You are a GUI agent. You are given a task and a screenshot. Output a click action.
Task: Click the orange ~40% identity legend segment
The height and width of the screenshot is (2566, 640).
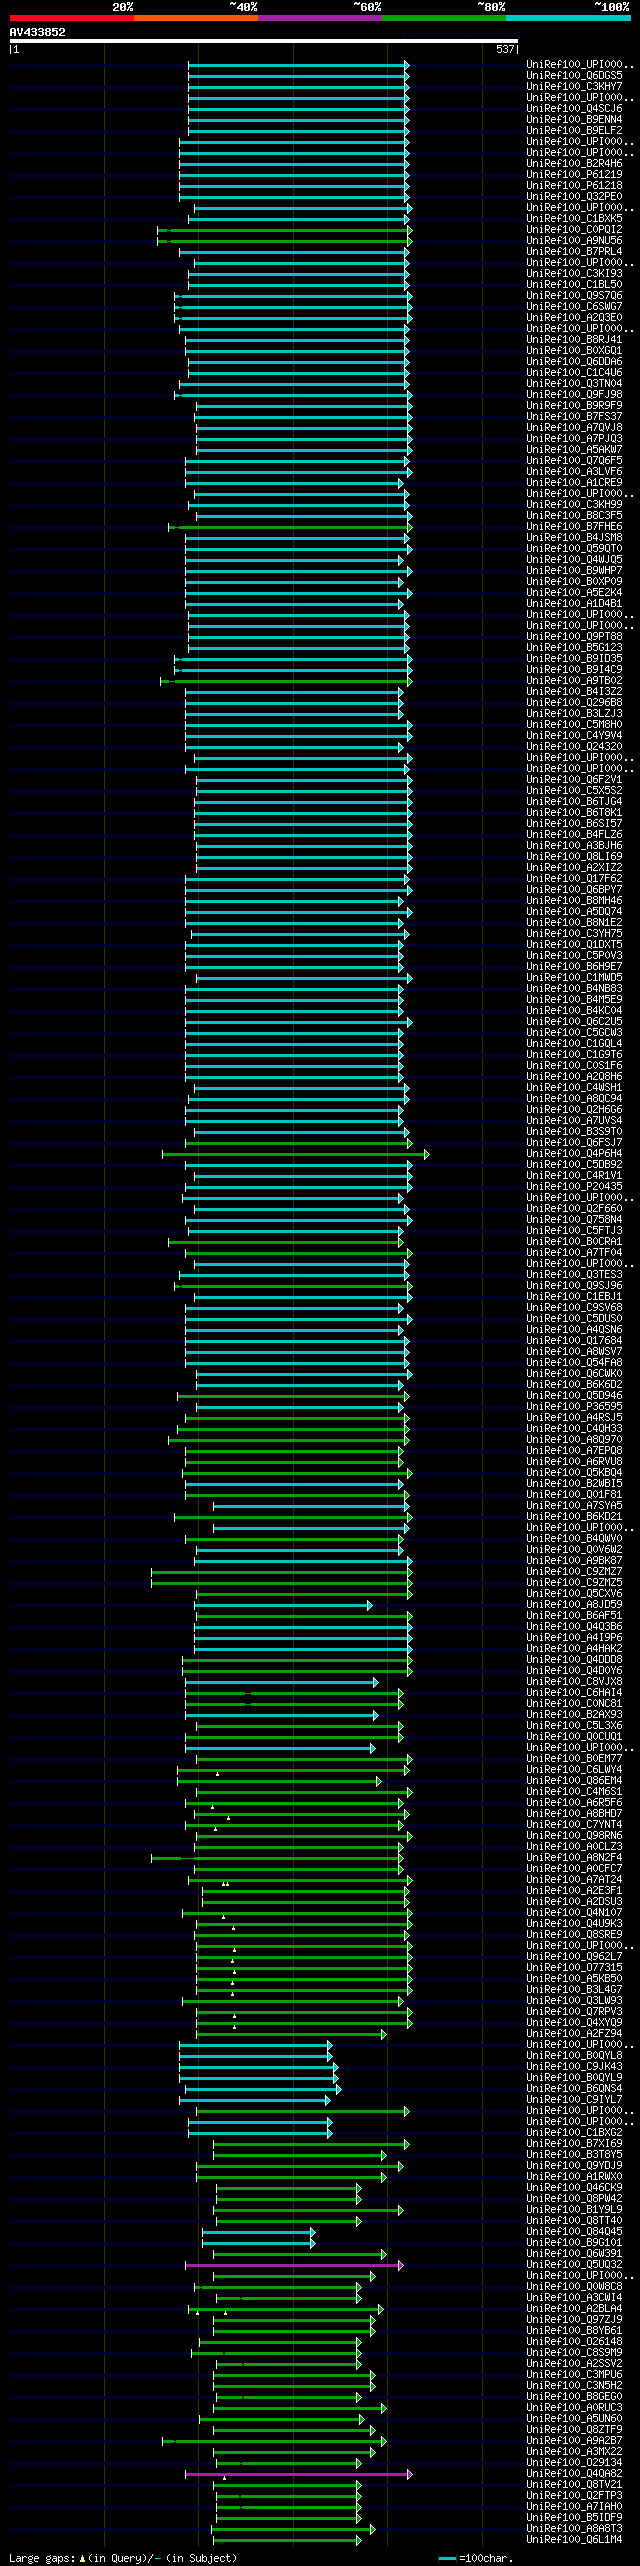(x=196, y=18)
